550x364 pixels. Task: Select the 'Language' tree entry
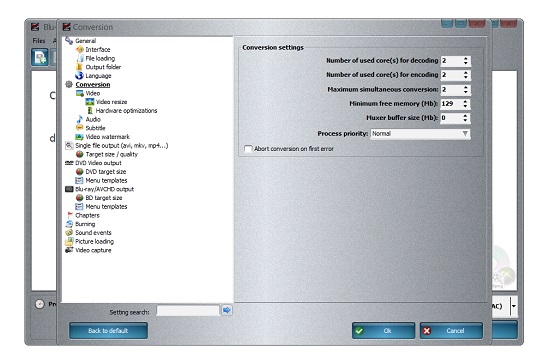coord(98,76)
